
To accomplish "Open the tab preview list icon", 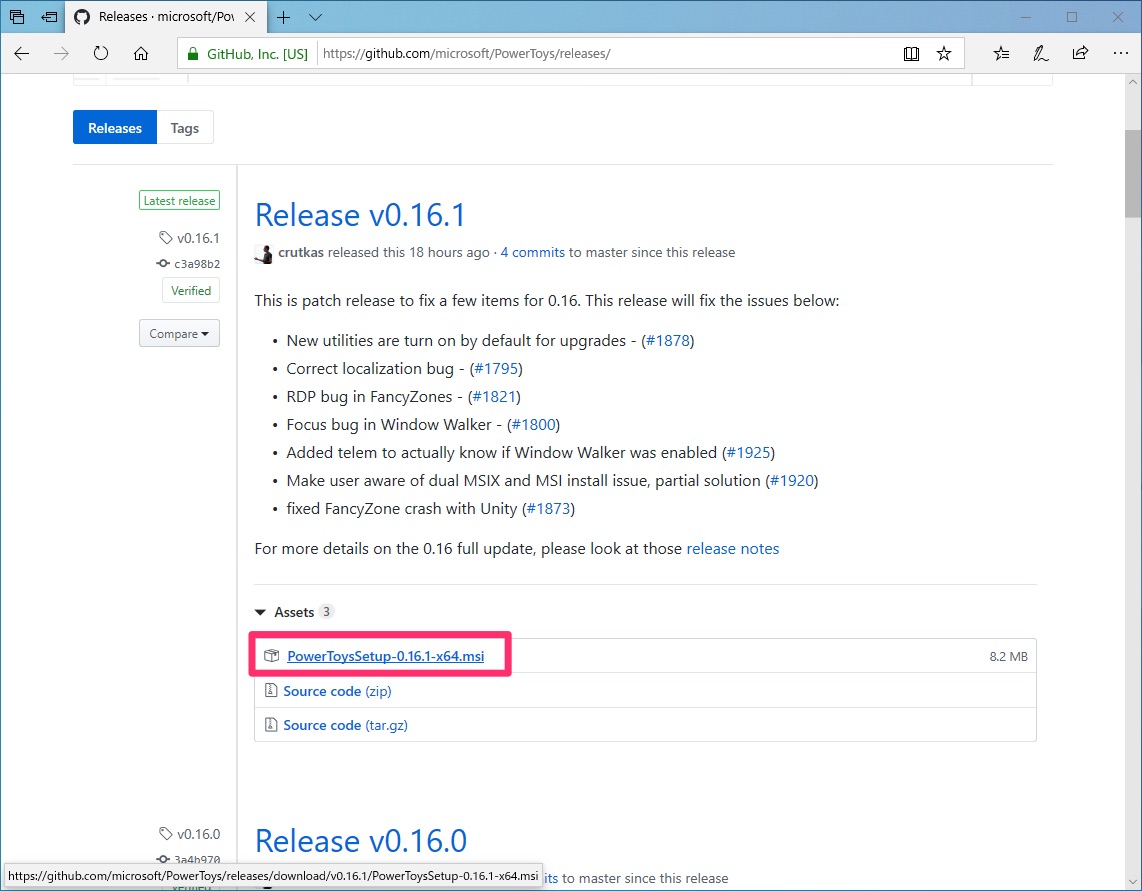I will click(x=17, y=17).
